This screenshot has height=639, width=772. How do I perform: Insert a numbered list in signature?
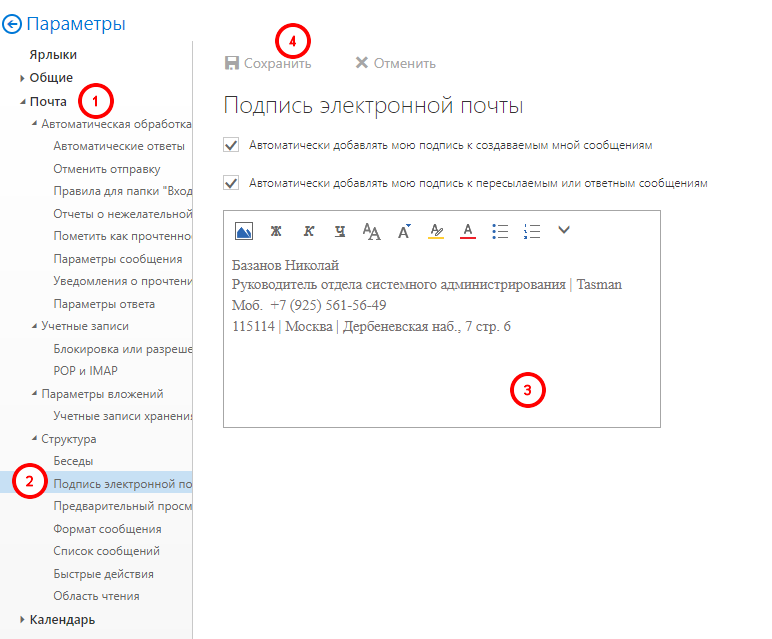(532, 231)
